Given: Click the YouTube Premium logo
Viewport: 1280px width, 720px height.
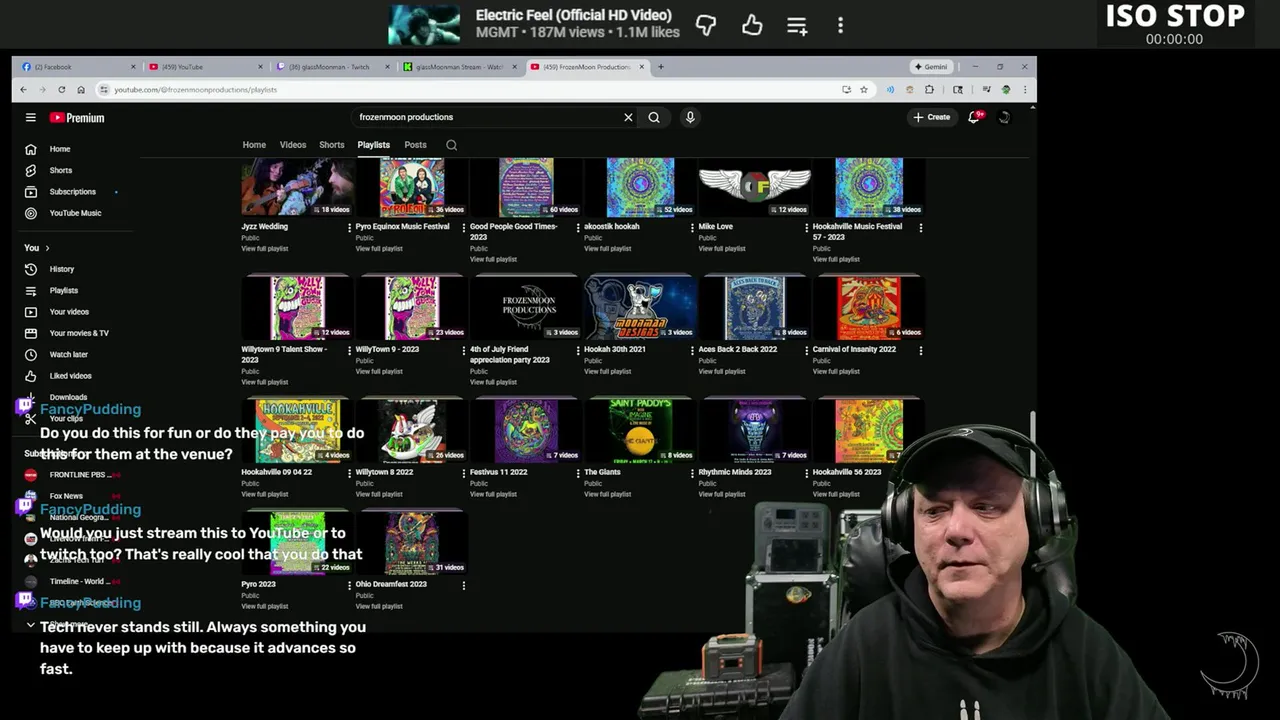Looking at the screenshot, I should point(77,118).
